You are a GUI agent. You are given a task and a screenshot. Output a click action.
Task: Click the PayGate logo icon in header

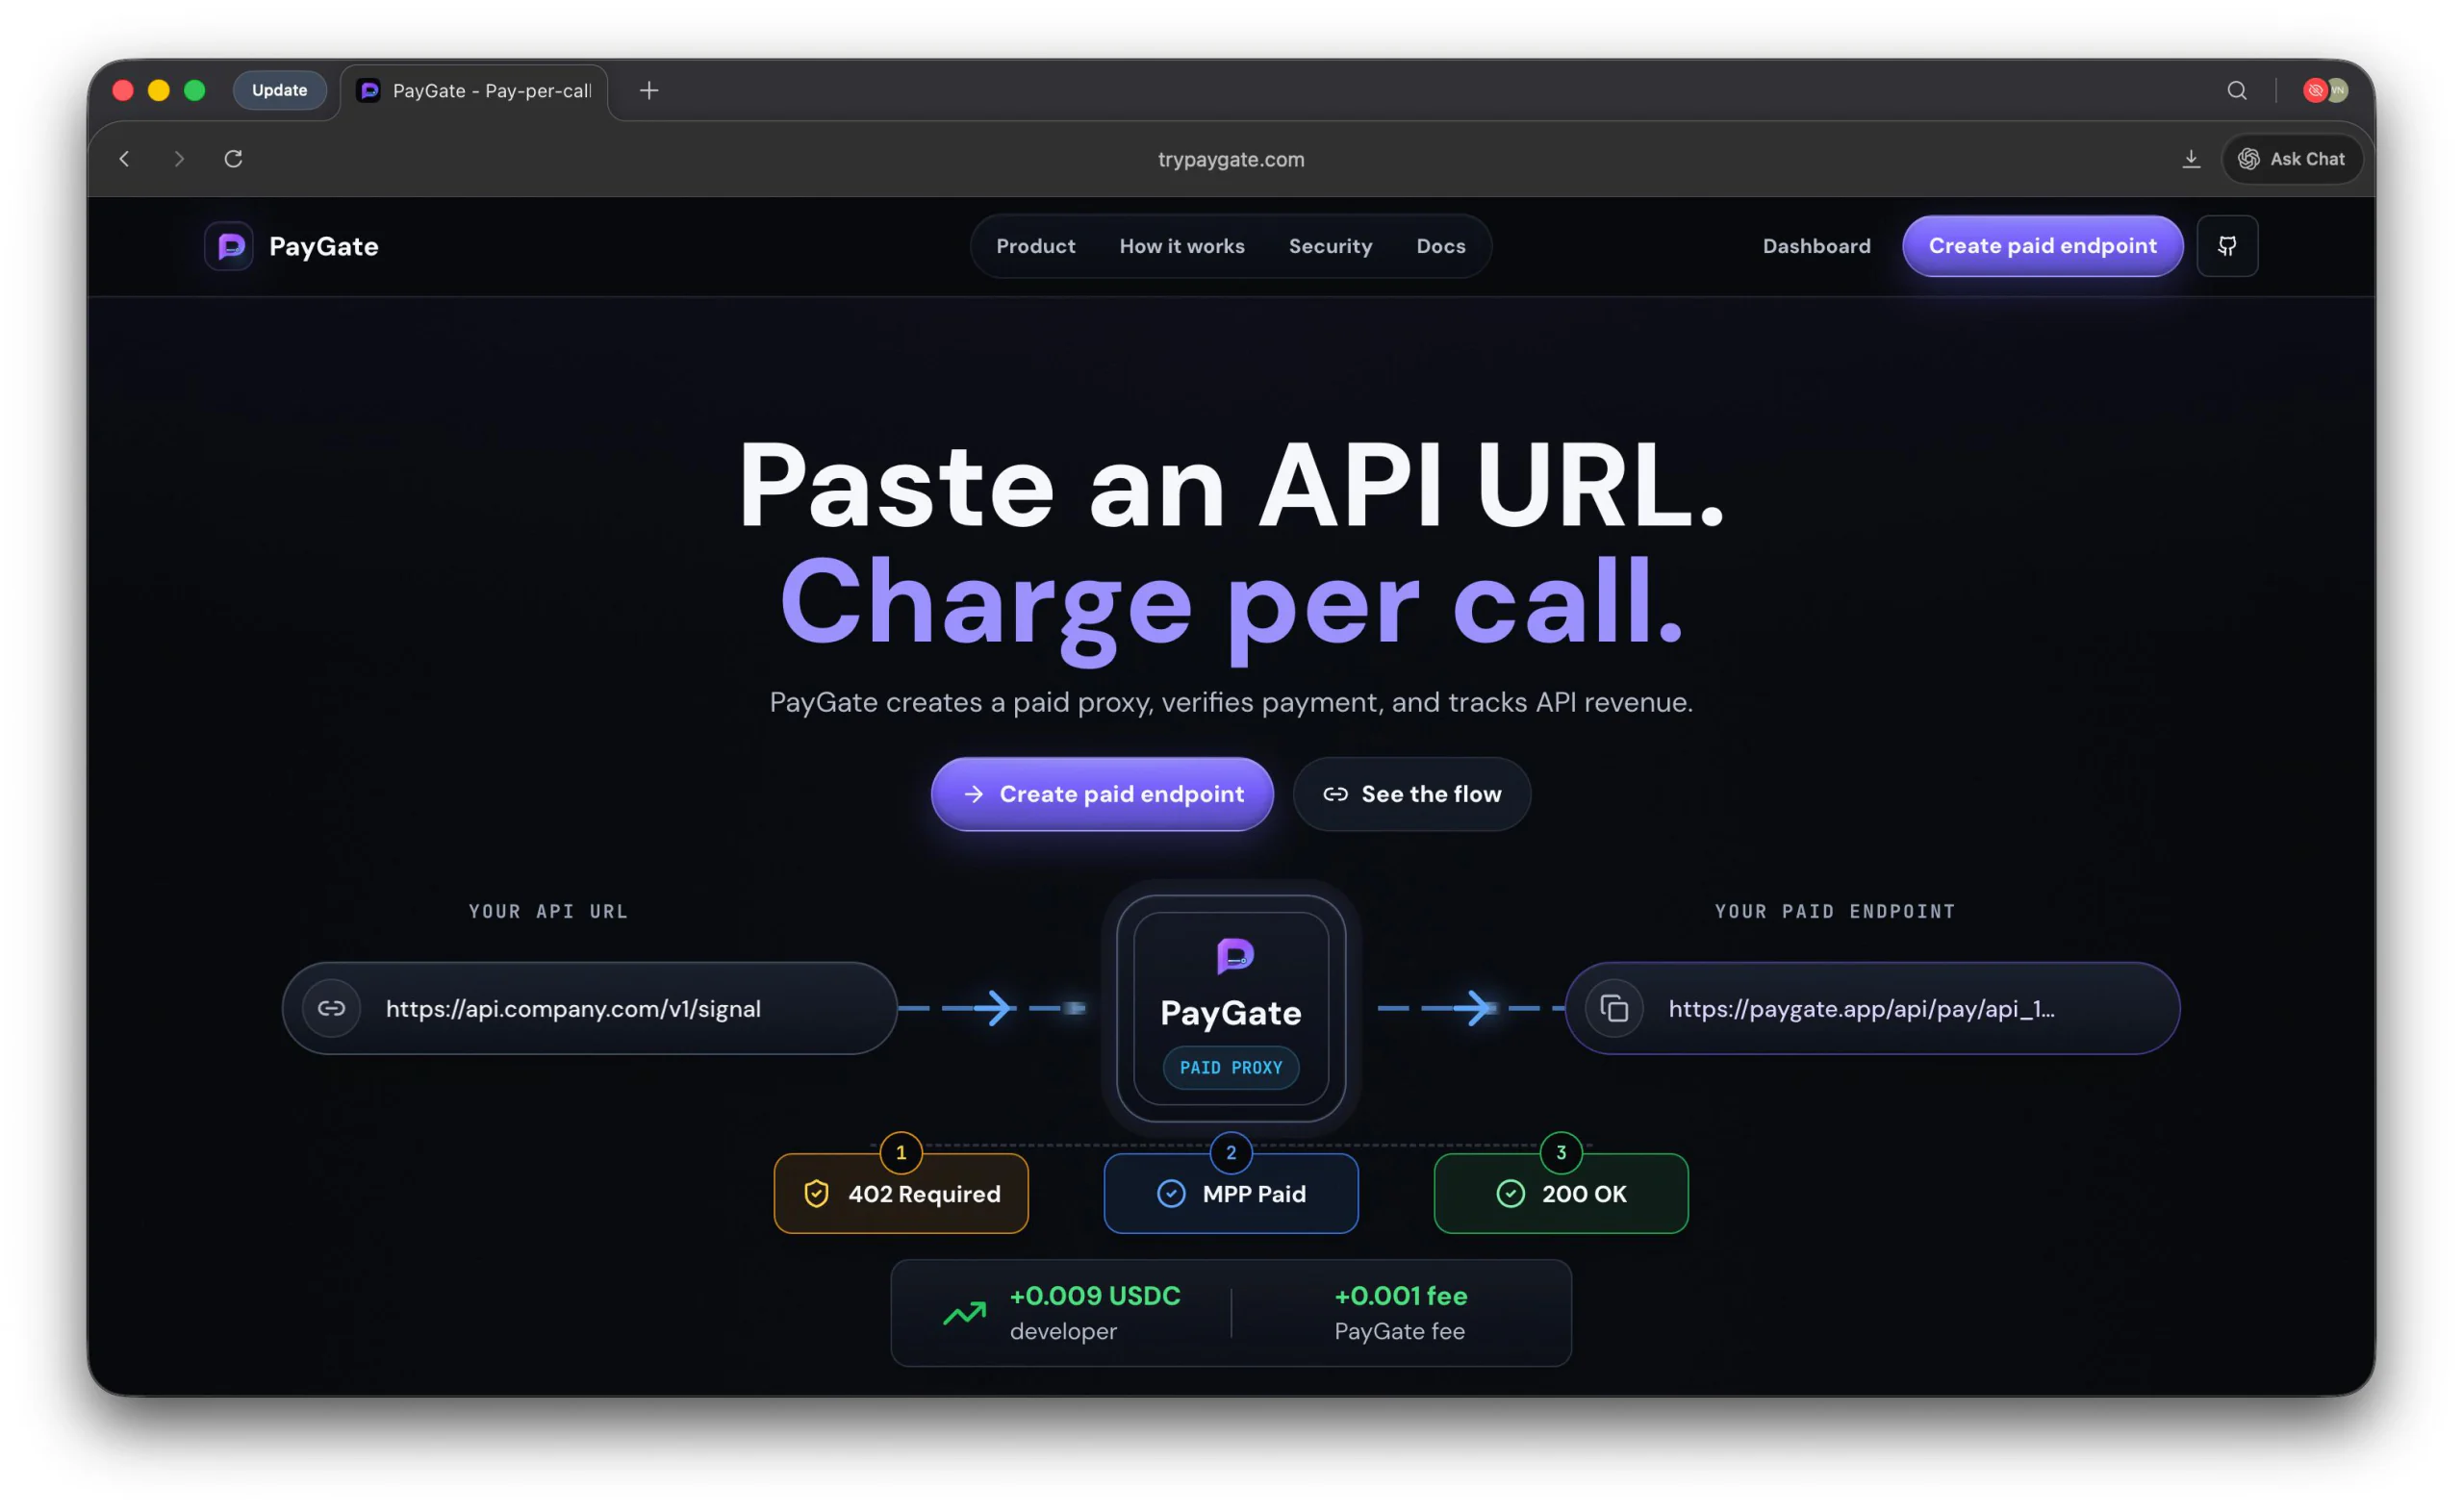[229, 246]
